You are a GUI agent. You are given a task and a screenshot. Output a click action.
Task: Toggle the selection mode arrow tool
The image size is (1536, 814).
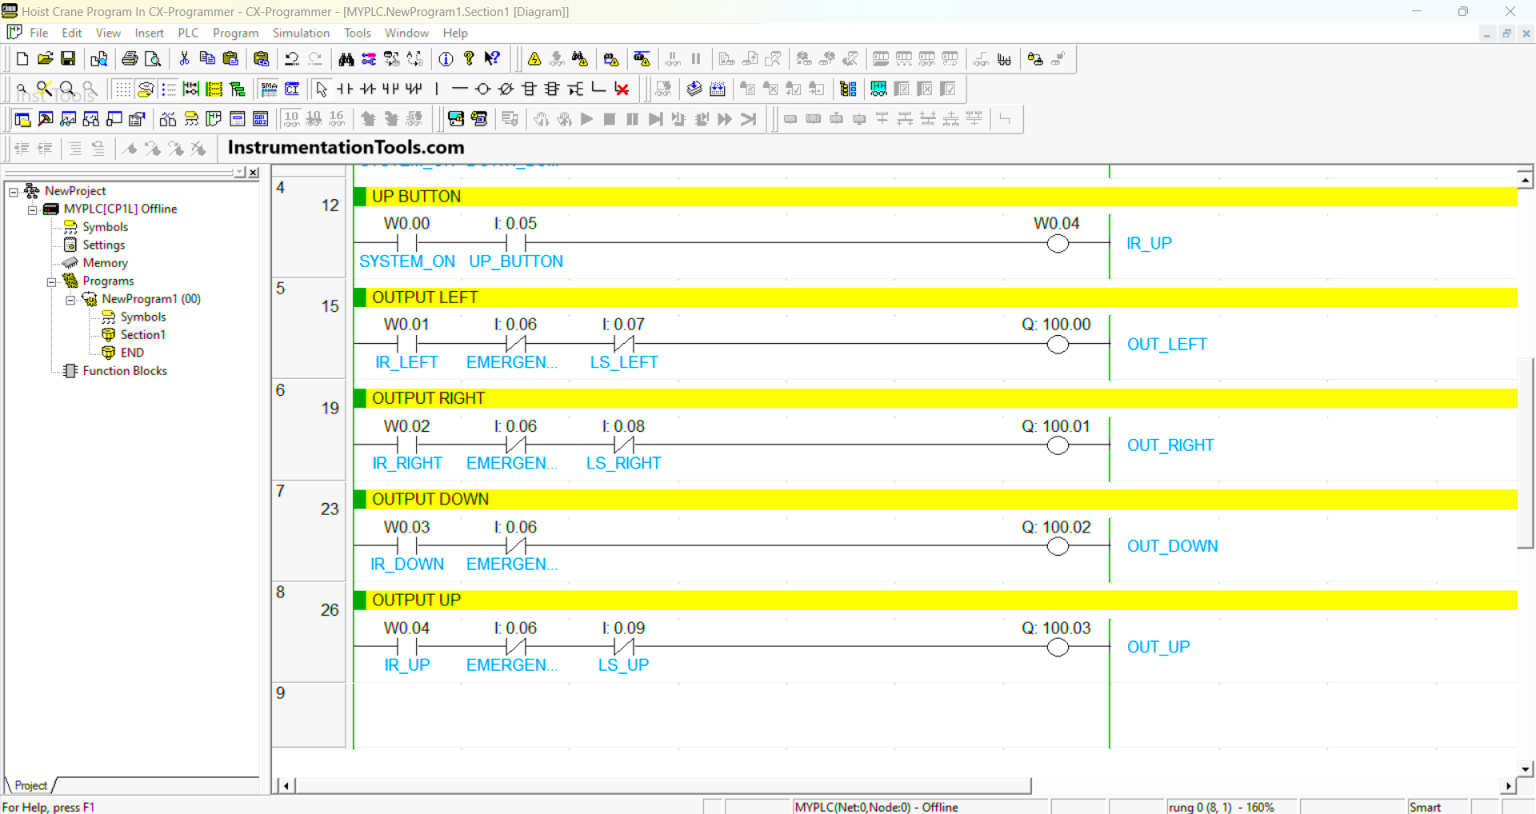click(322, 89)
